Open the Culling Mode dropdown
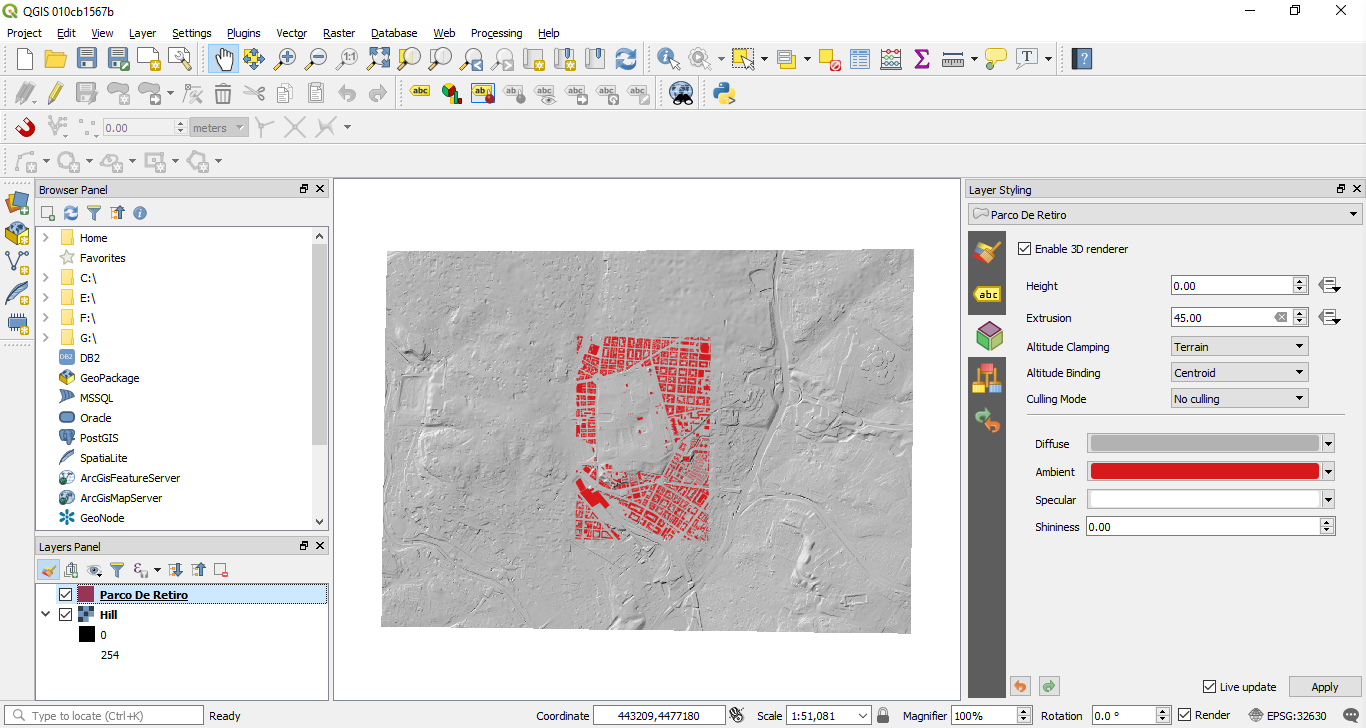 pos(1240,399)
